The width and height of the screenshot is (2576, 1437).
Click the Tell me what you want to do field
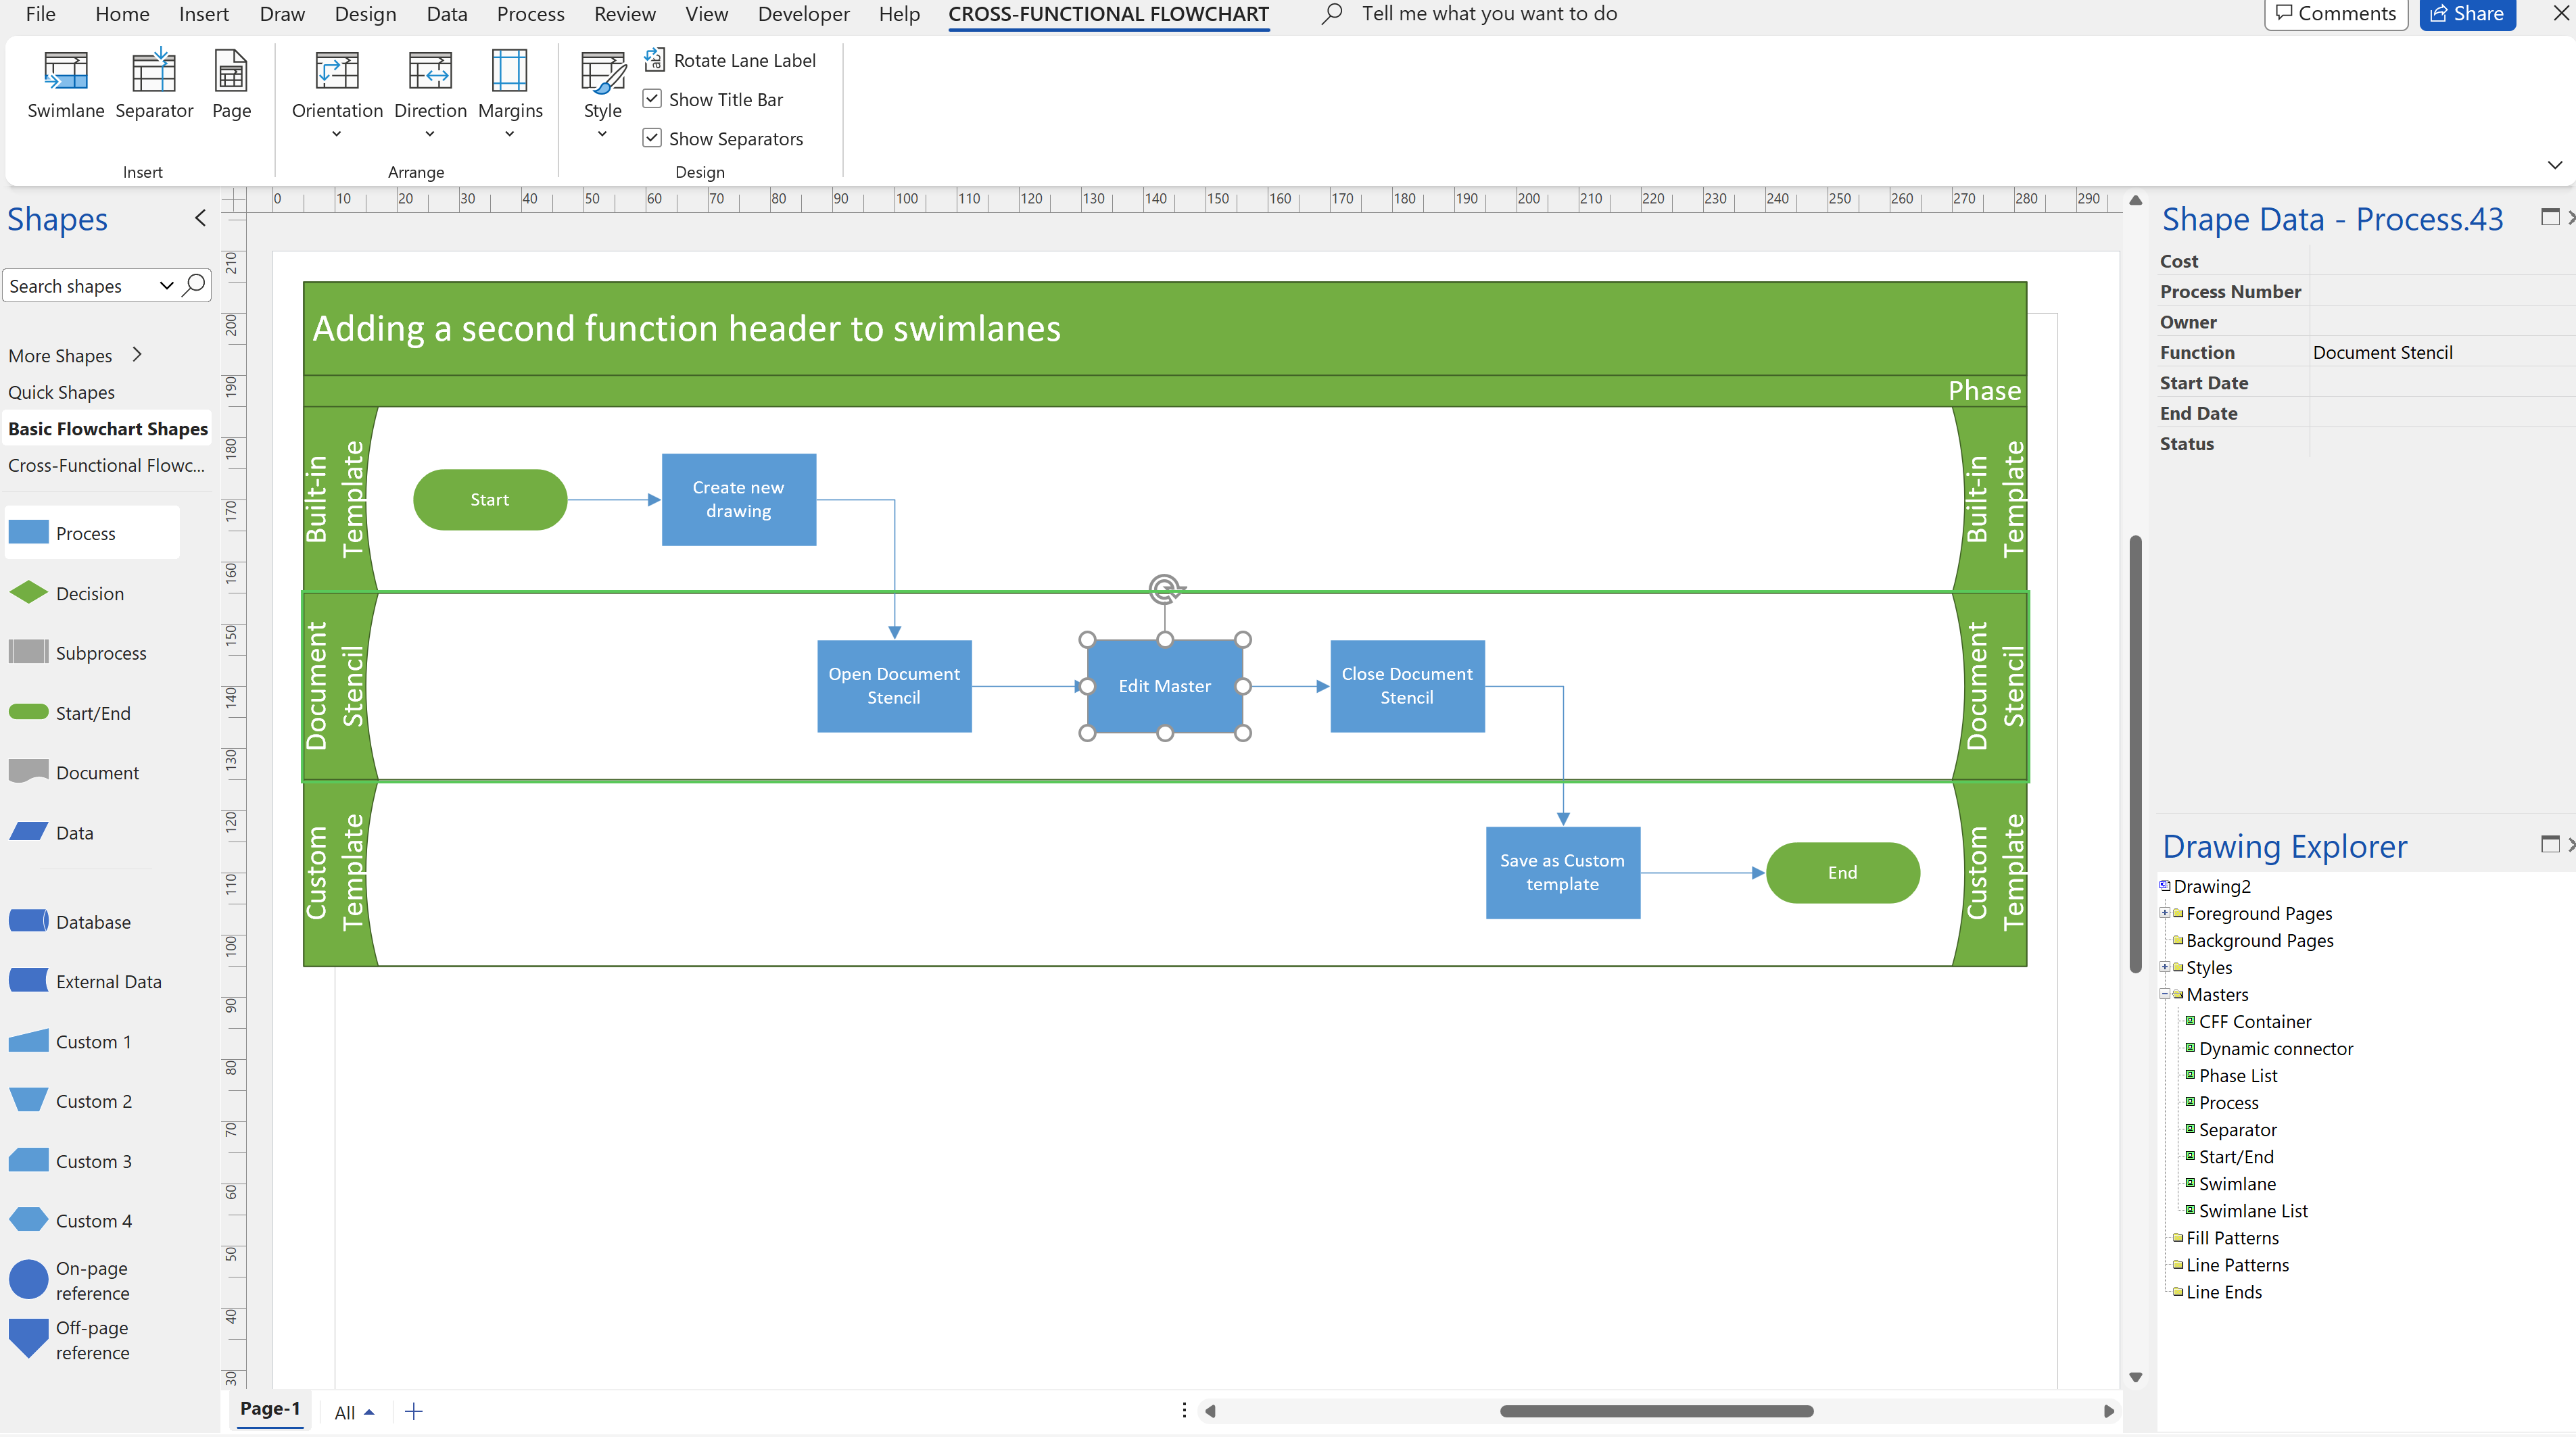pos(1489,14)
